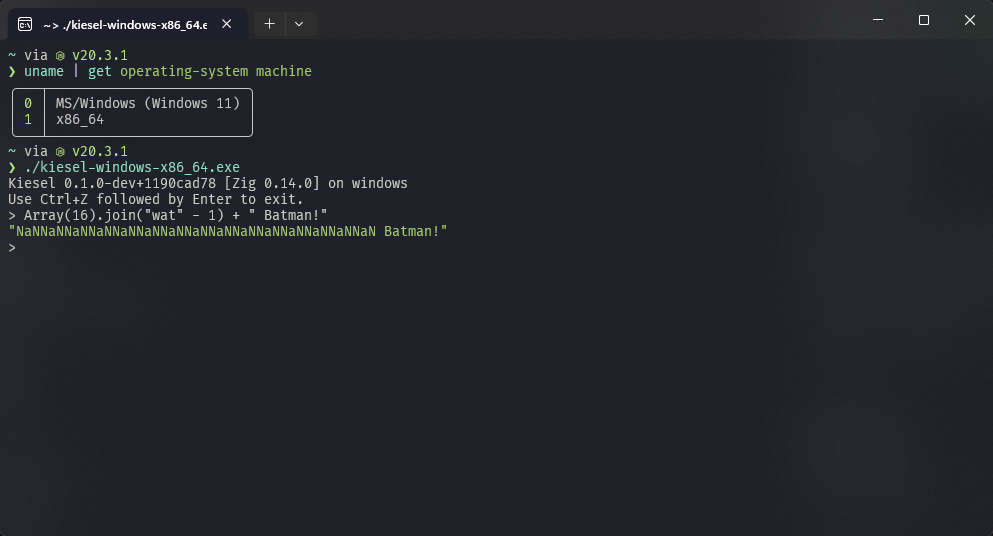Click the first 'v20.3.1' Node version text
Screen dimensions: 993x536
coord(99,55)
